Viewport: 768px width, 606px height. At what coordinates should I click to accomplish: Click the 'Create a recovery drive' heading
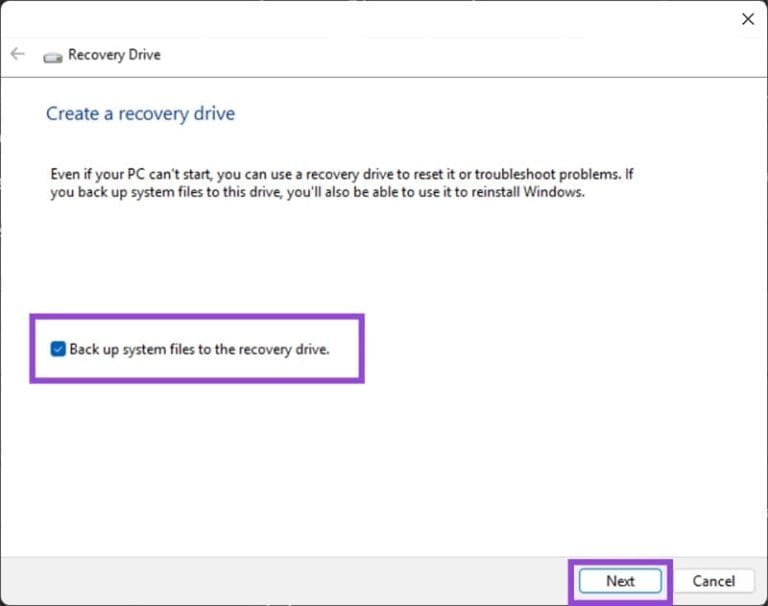click(x=140, y=113)
